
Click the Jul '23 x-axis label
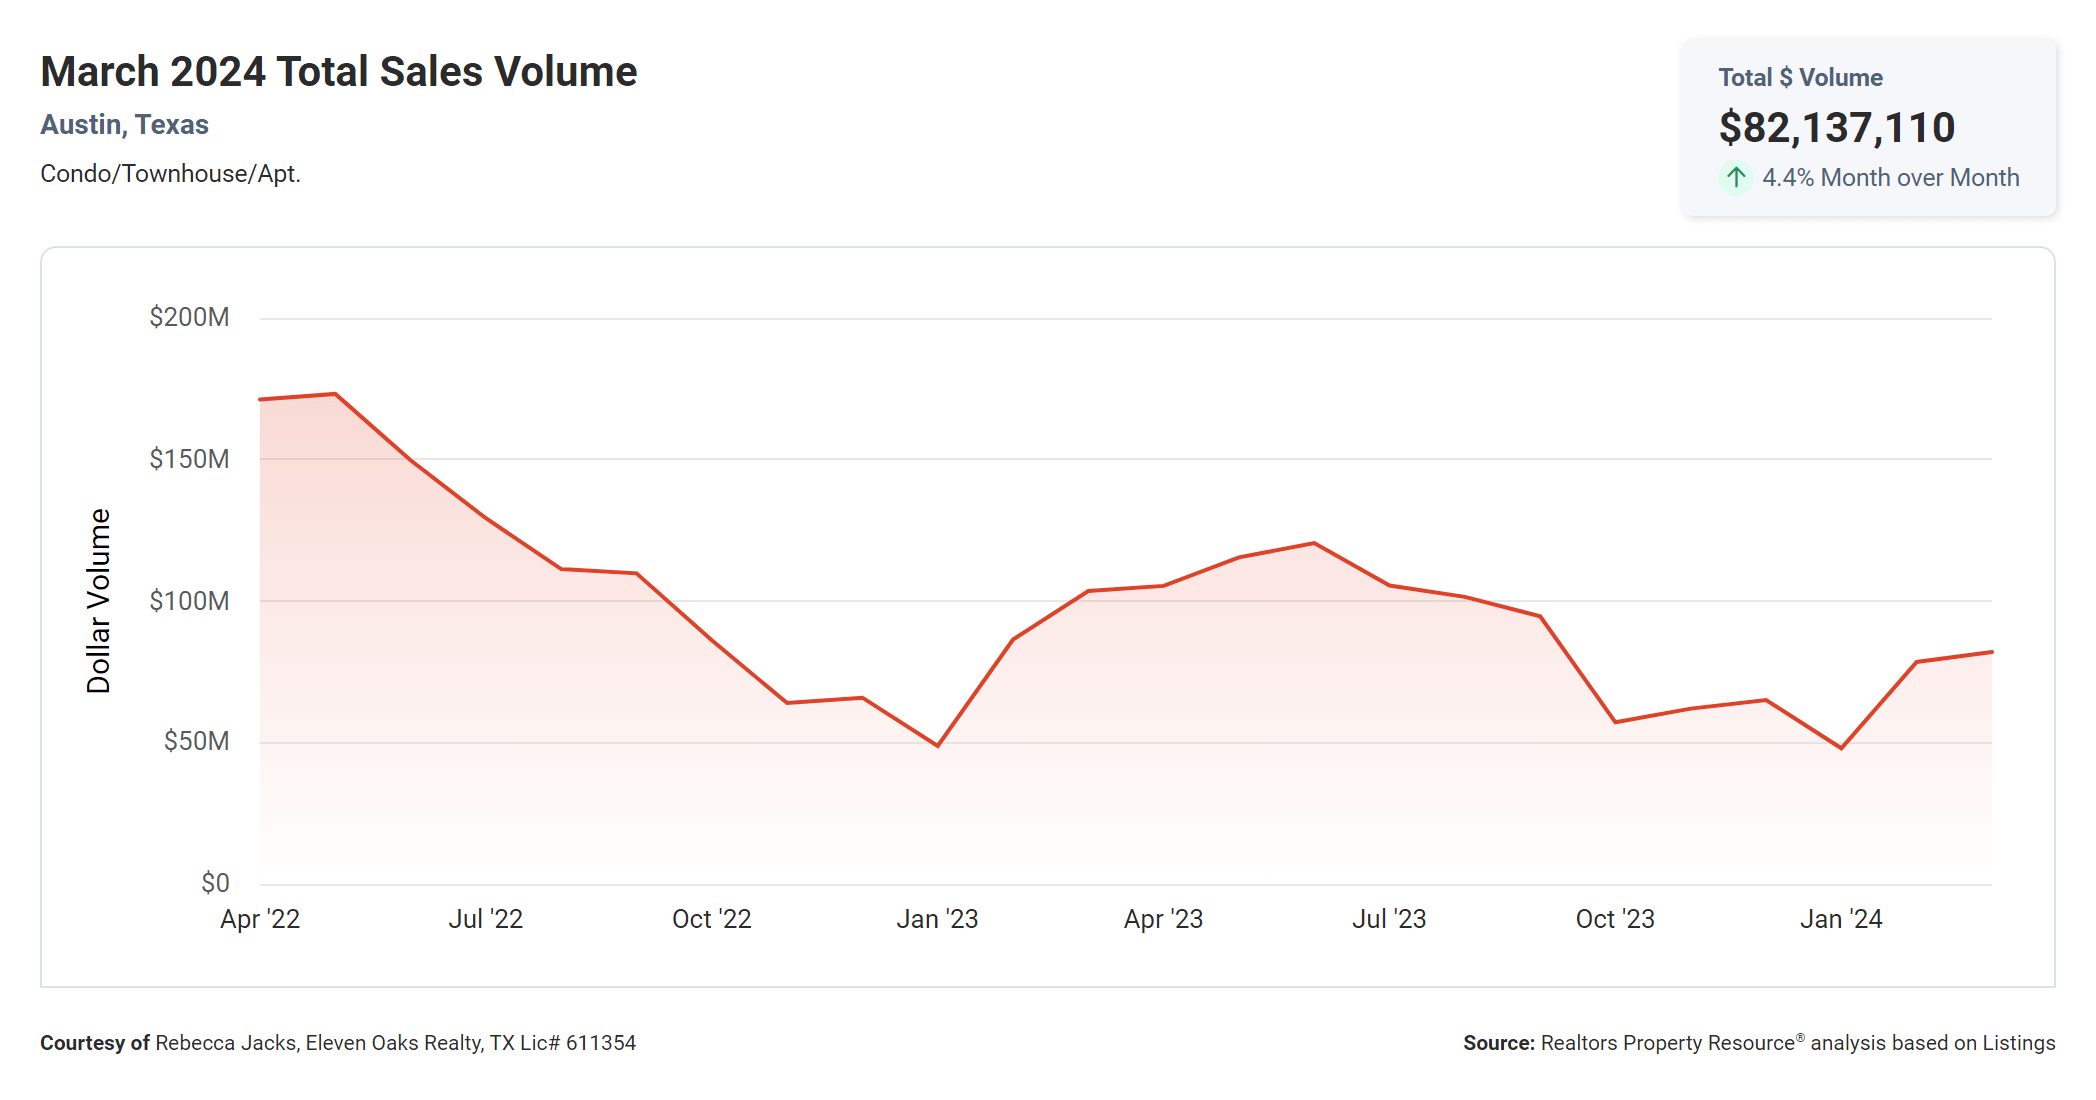click(x=1389, y=919)
